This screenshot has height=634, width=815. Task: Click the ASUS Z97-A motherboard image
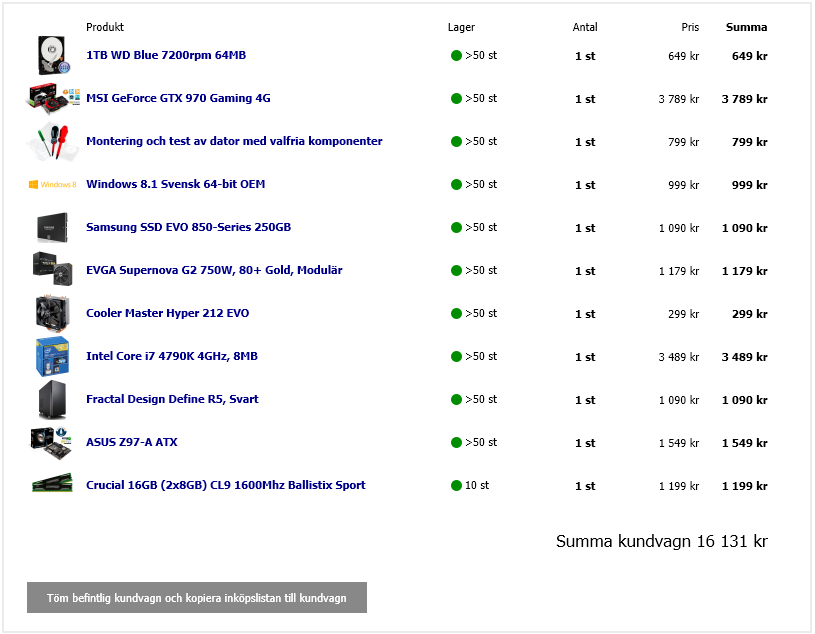[x=51, y=443]
